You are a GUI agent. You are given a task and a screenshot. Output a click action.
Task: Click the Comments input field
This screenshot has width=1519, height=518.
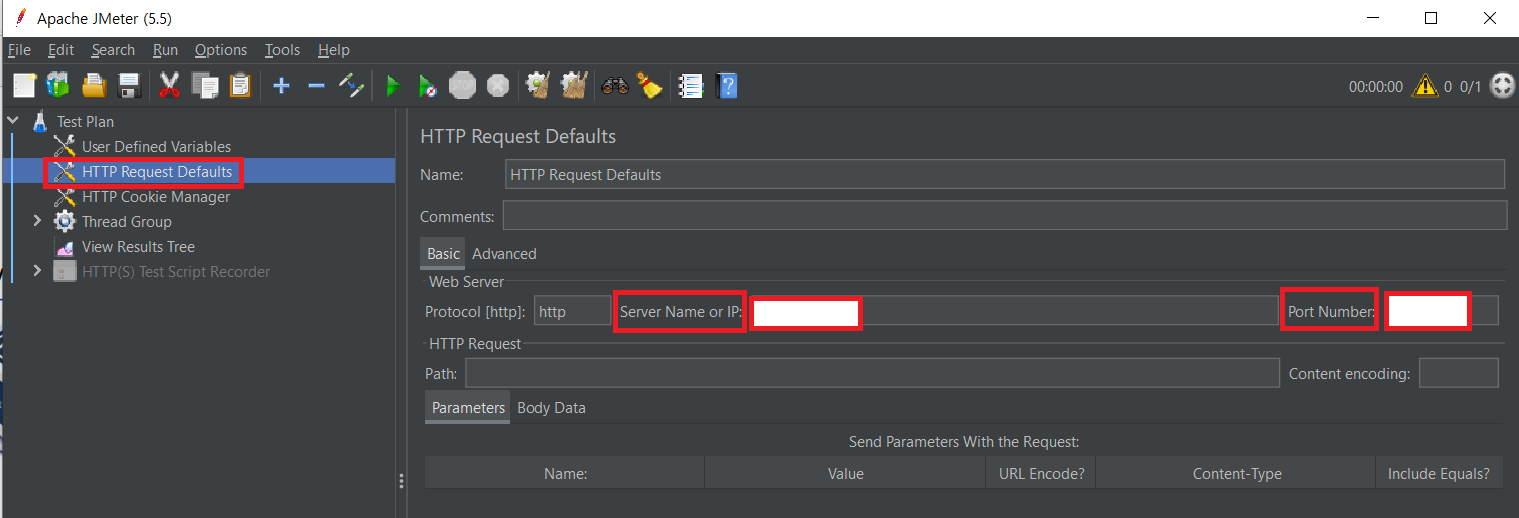click(x=1004, y=215)
